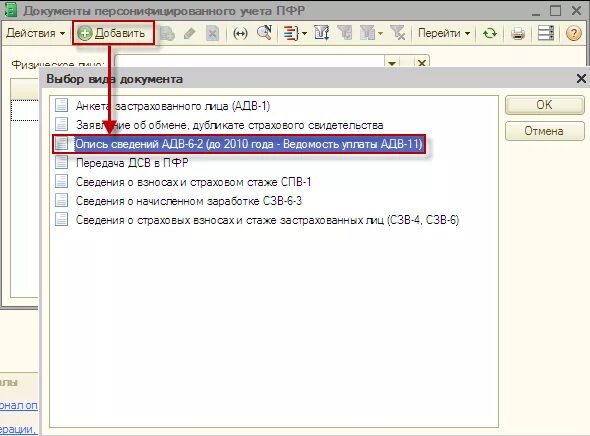Click the printer icon
Image resolution: width=590 pixels, height=436 pixels.
pyautogui.click(x=518, y=33)
